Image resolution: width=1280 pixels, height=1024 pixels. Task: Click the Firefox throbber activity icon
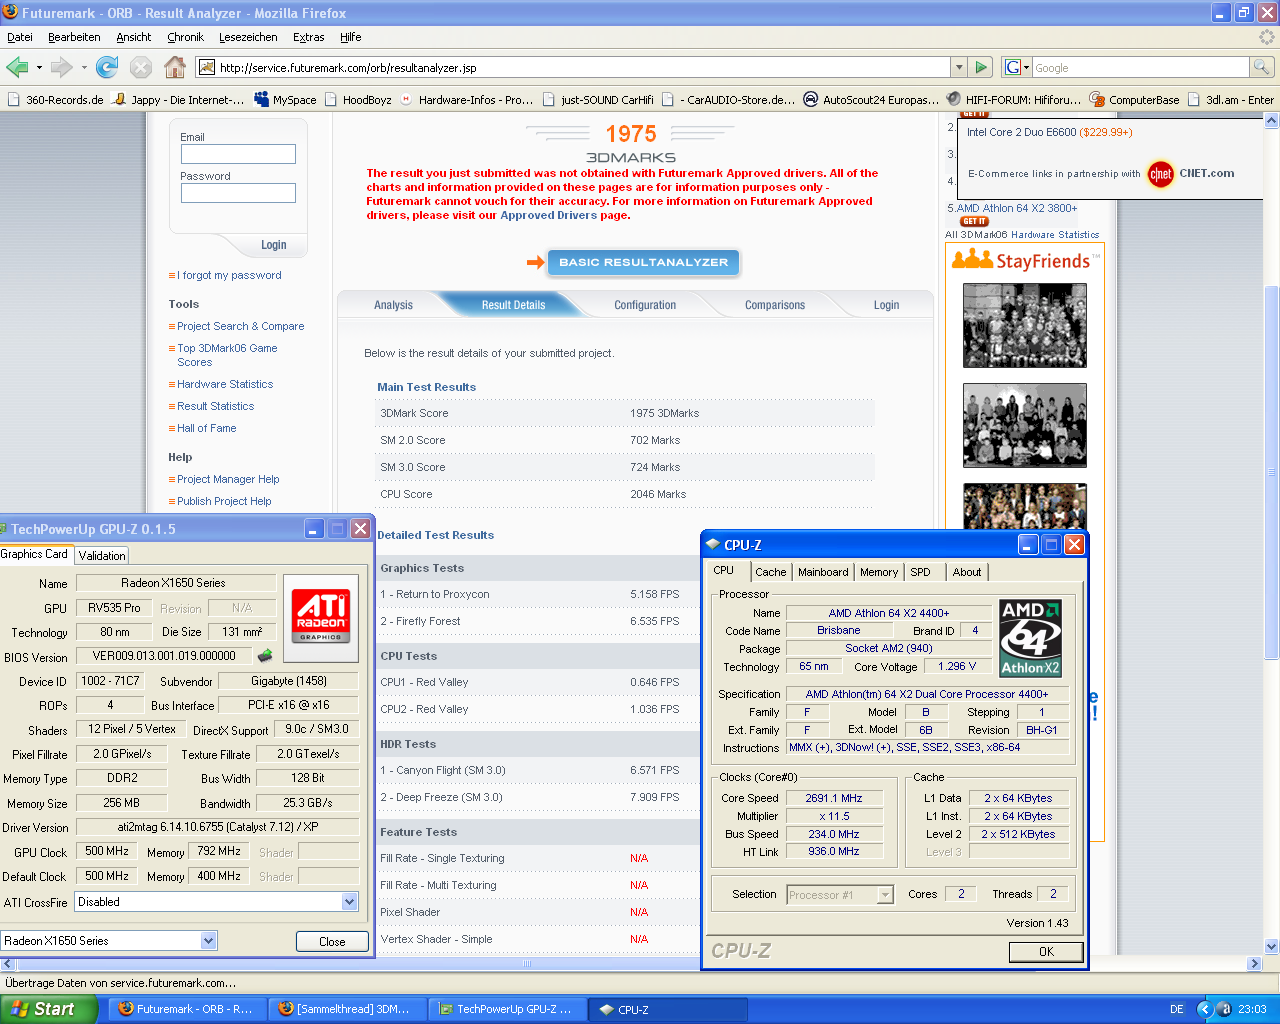tap(1266, 37)
